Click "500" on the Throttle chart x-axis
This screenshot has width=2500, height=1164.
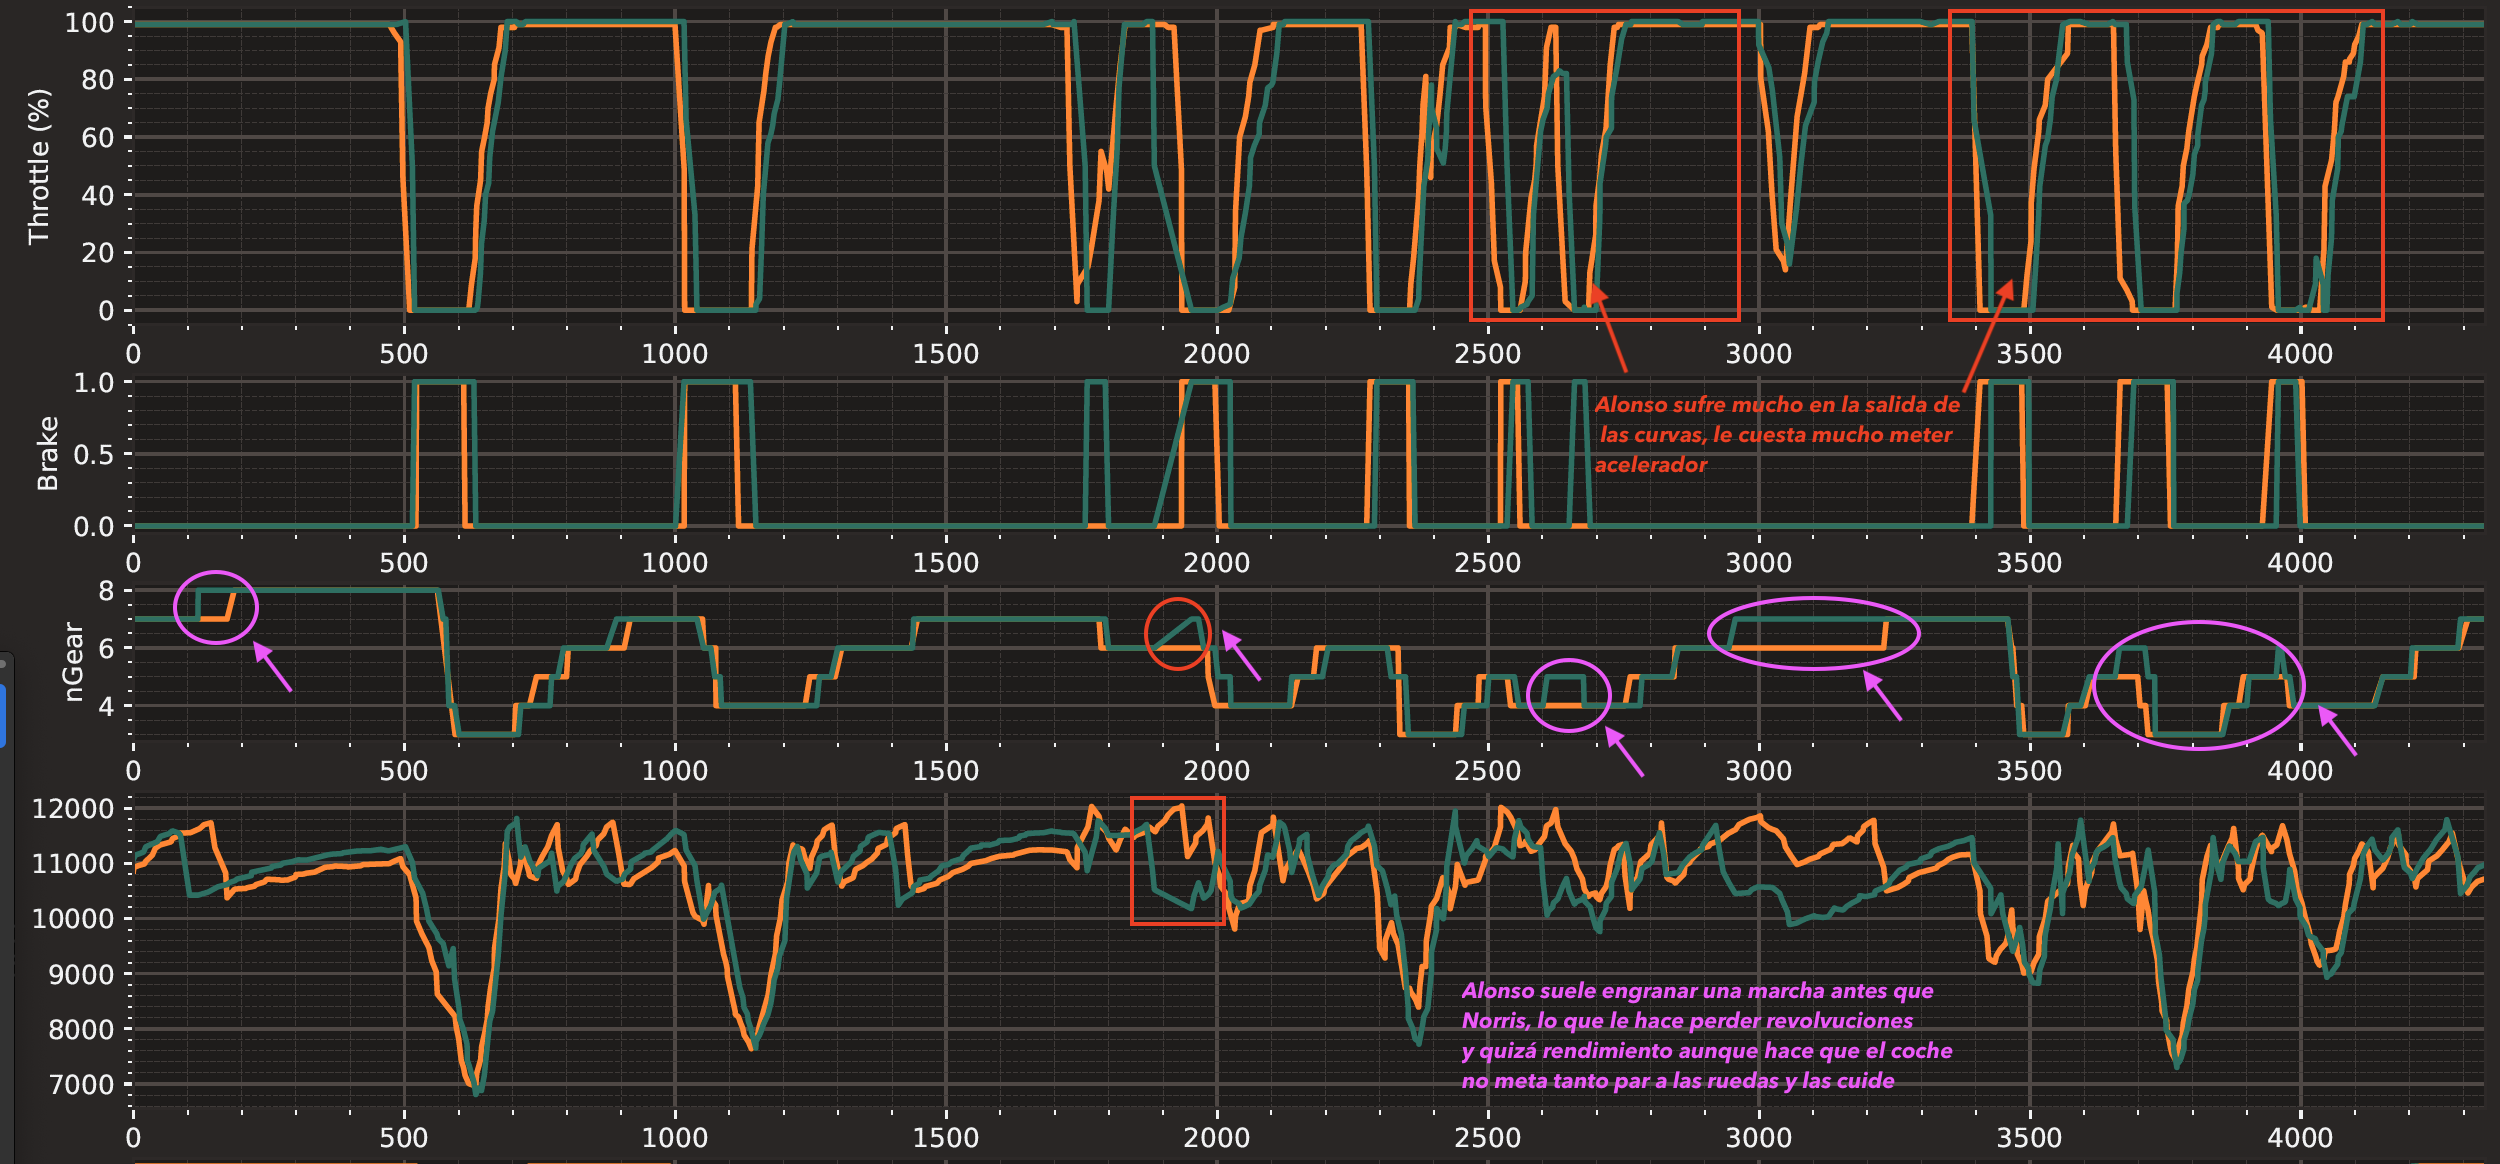tap(404, 354)
